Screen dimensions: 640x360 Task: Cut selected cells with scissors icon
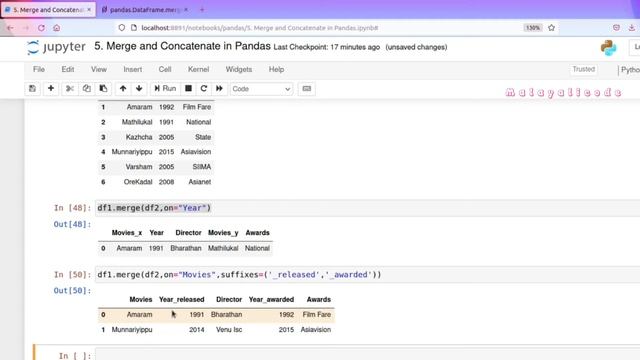point(70,89)
